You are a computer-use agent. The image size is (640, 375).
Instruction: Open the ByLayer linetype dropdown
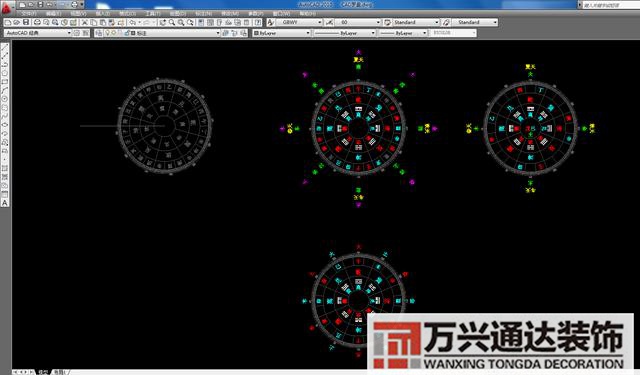345,33
